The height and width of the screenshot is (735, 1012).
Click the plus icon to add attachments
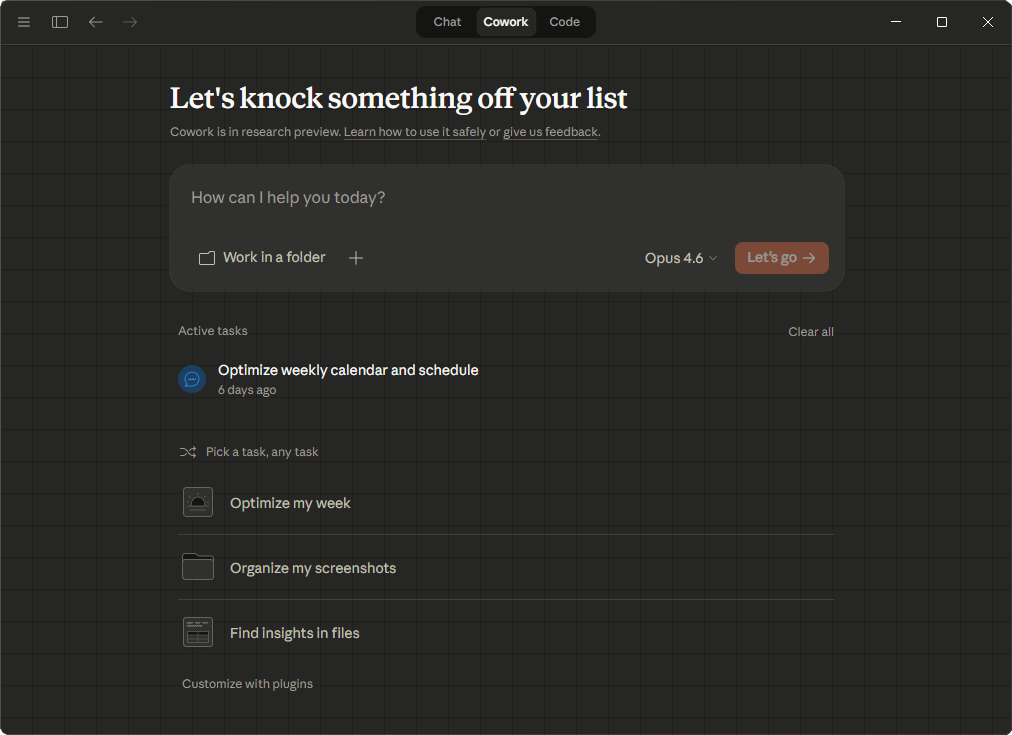355,257
